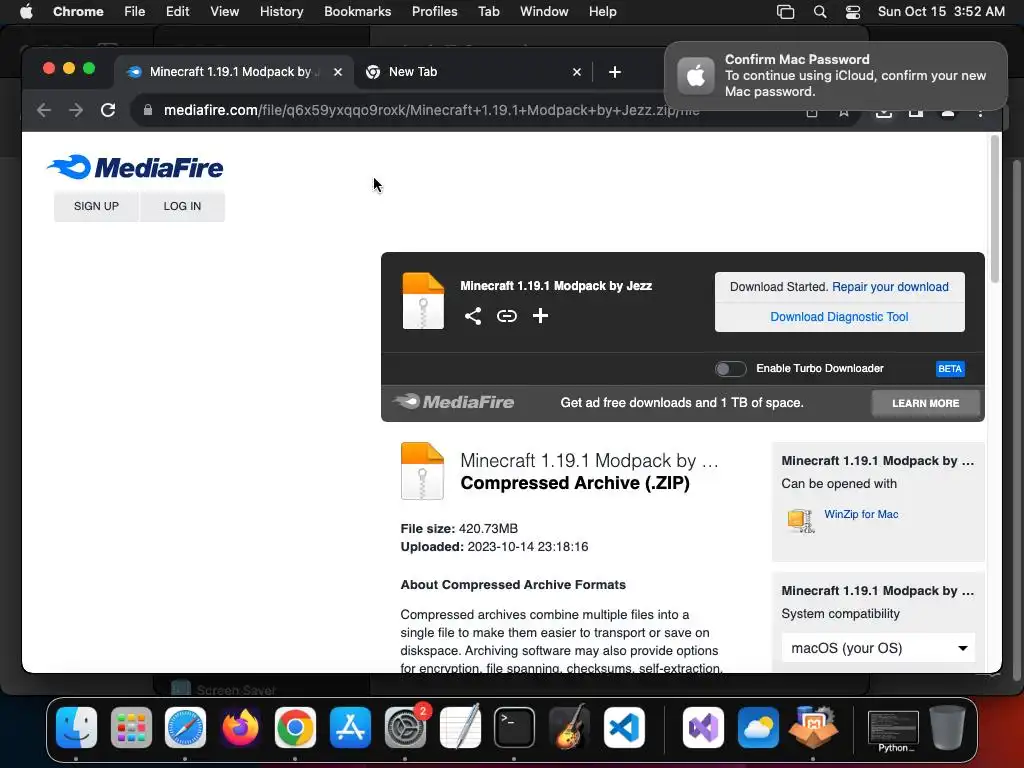Close the Minecraft 1.19.1 Modpack tab
The height and width of the screenshot is (768, 1024).
(338, 72)
